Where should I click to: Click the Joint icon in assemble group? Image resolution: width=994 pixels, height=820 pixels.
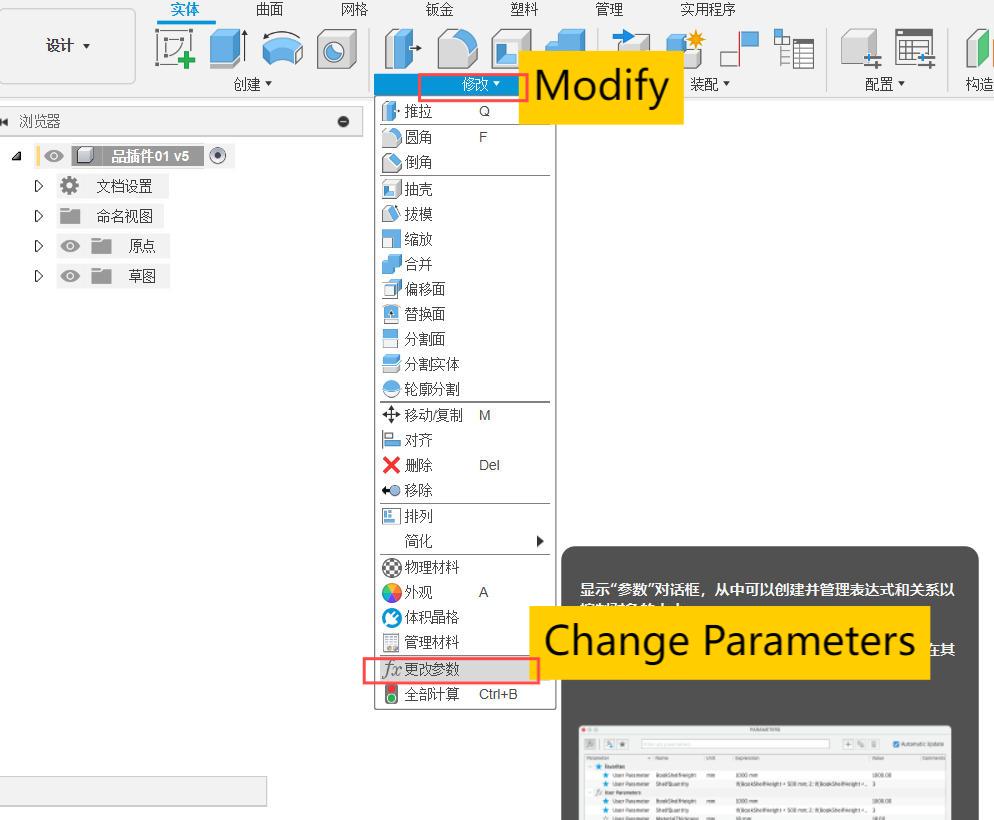(x=739, y=48)
